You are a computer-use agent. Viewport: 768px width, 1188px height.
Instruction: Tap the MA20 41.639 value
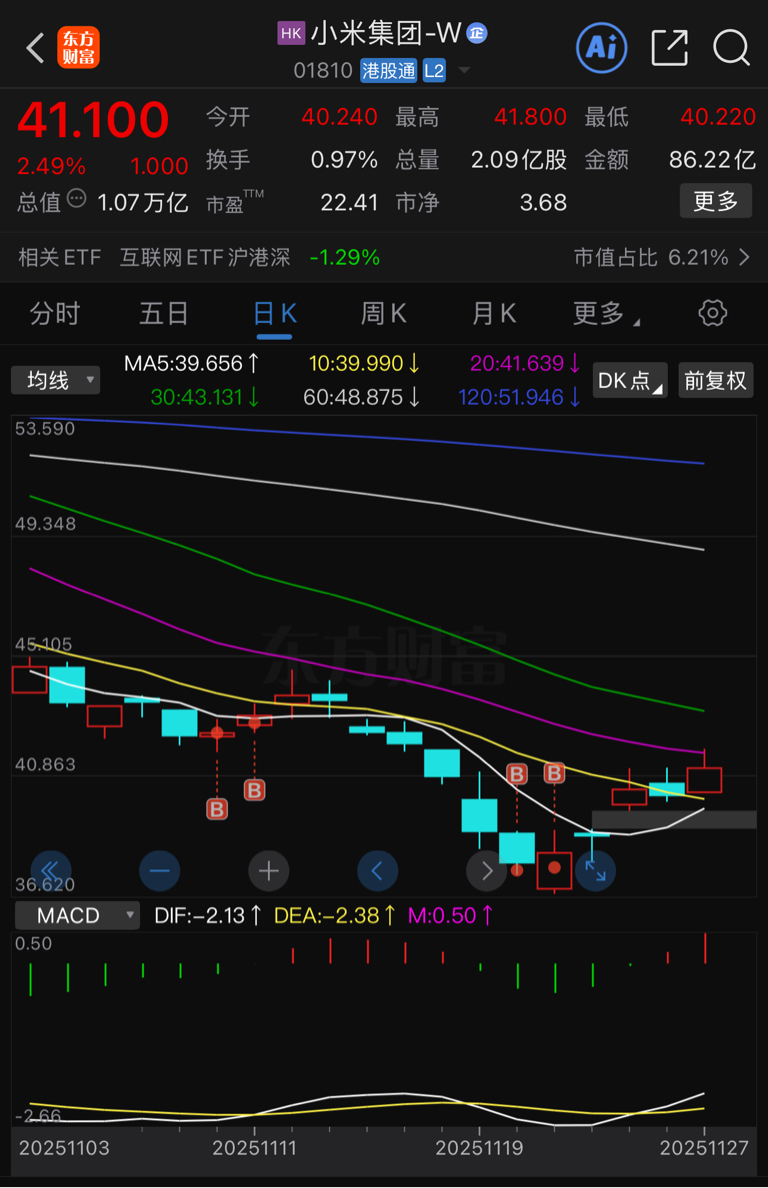[x=525, y=364]
